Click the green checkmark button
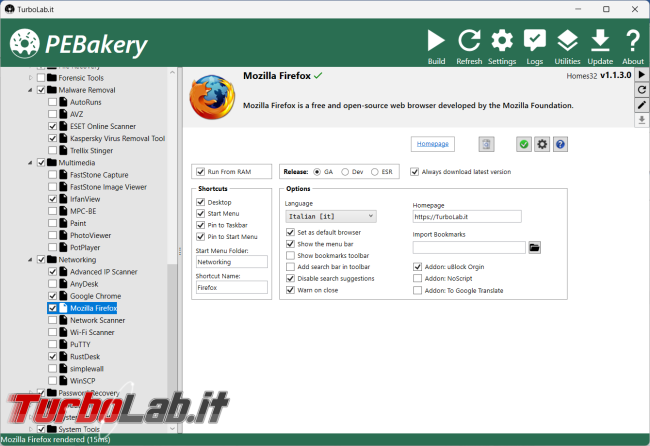650x446 pixels. click(524, 144)
